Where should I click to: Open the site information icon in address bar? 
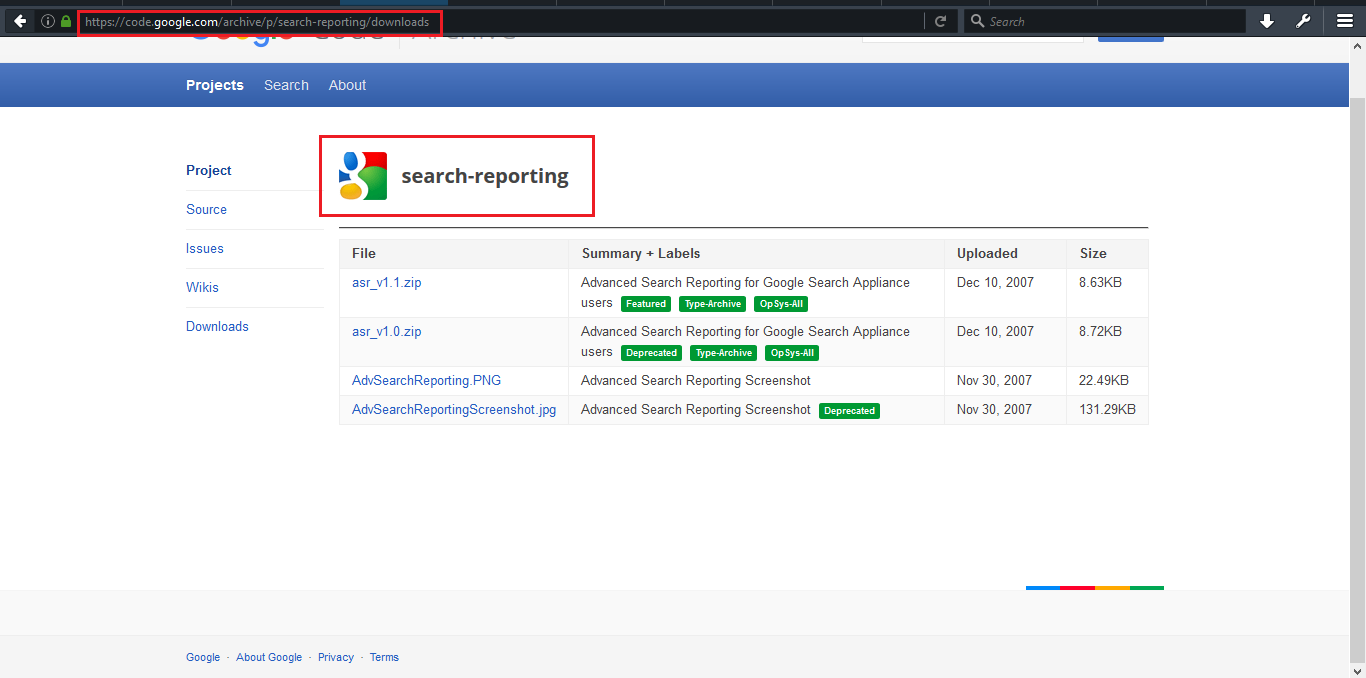47,21
